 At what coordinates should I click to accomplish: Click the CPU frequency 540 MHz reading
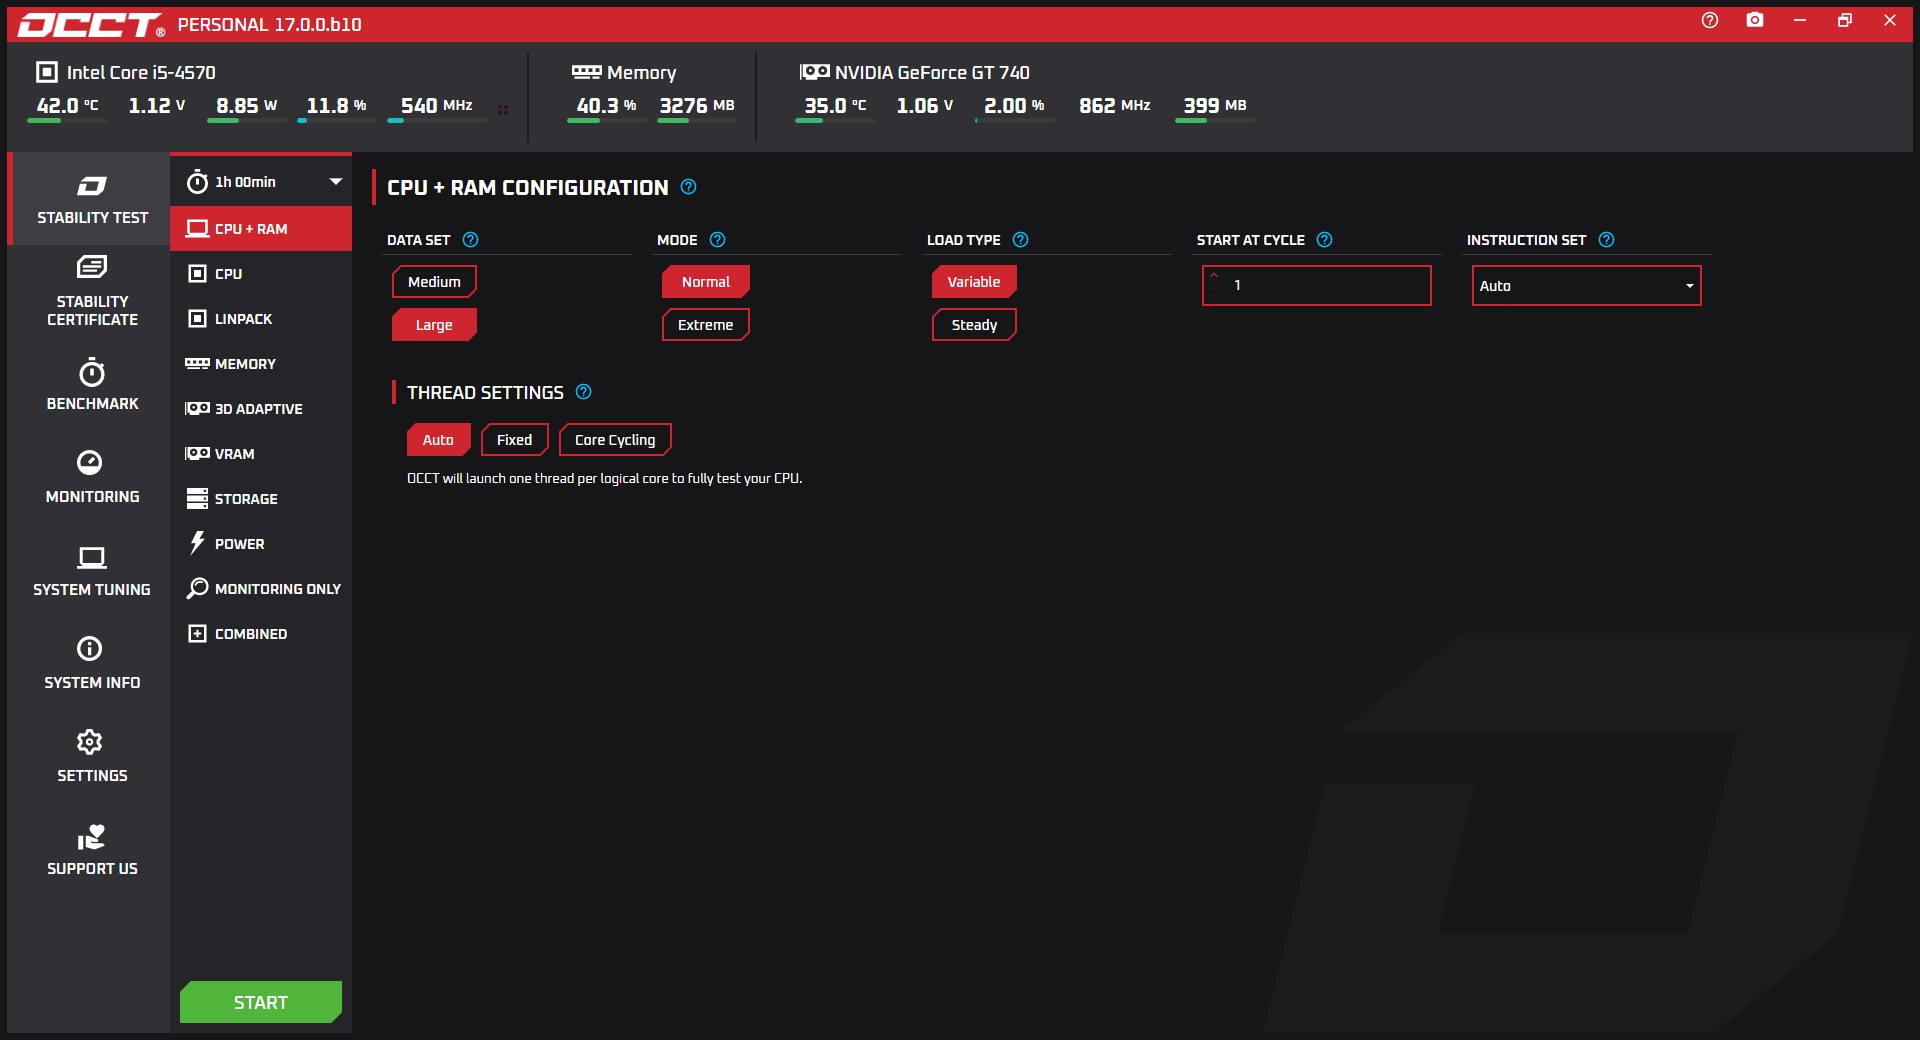437,105
